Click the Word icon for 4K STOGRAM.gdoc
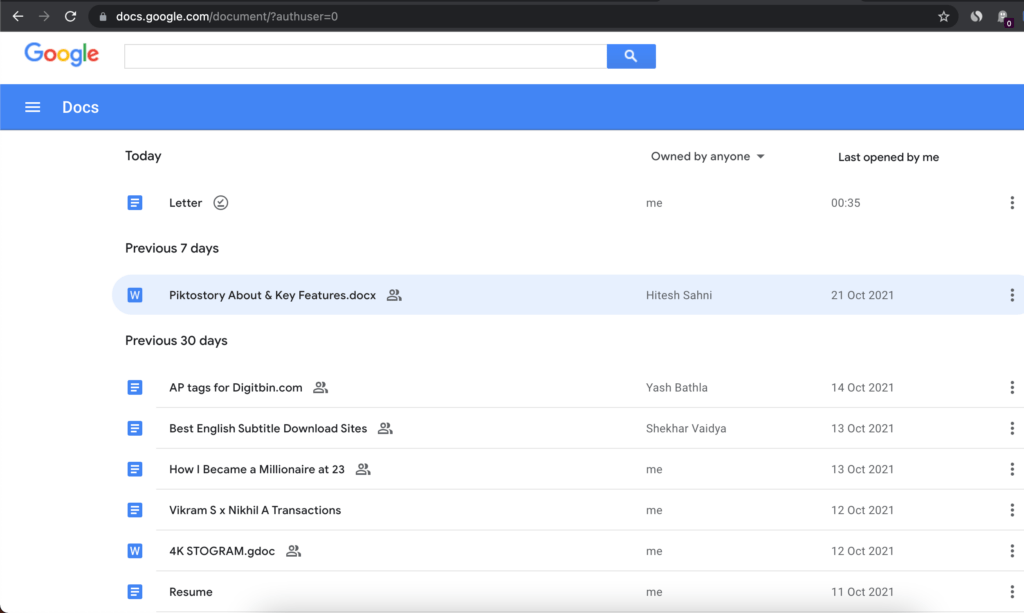 [x=135, y=551]
